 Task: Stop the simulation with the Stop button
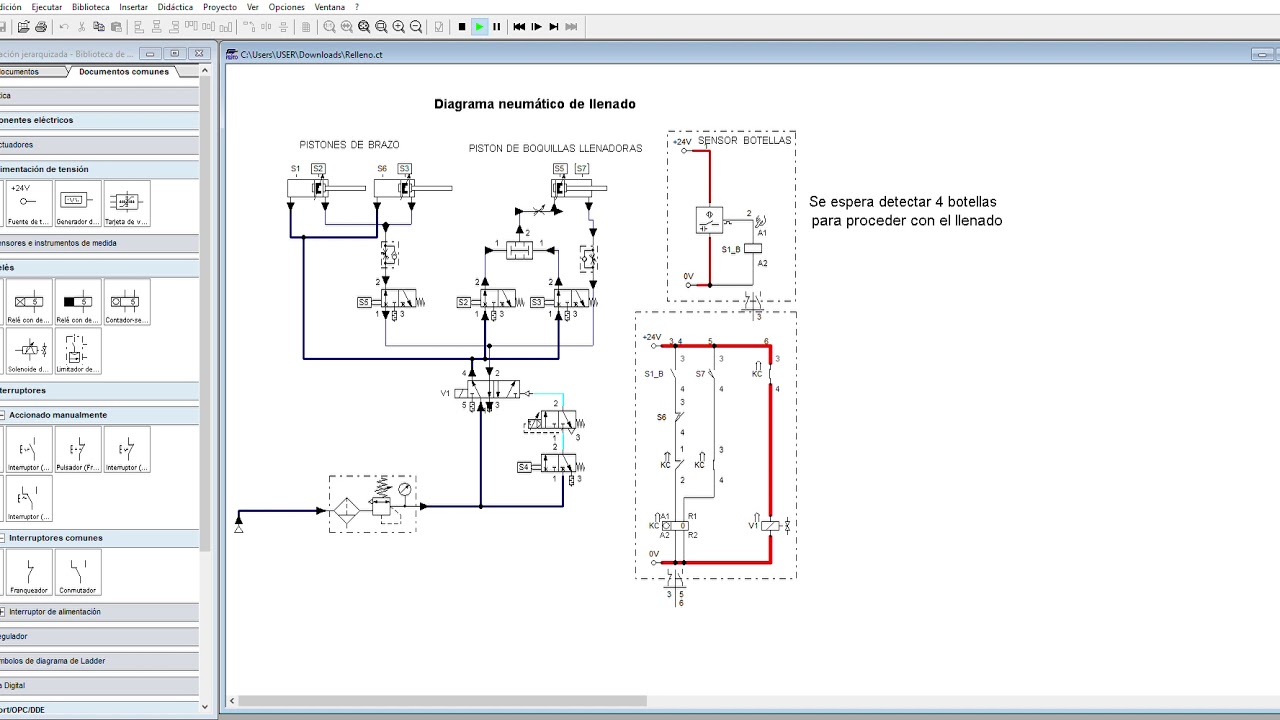click(x=462, y=27)
